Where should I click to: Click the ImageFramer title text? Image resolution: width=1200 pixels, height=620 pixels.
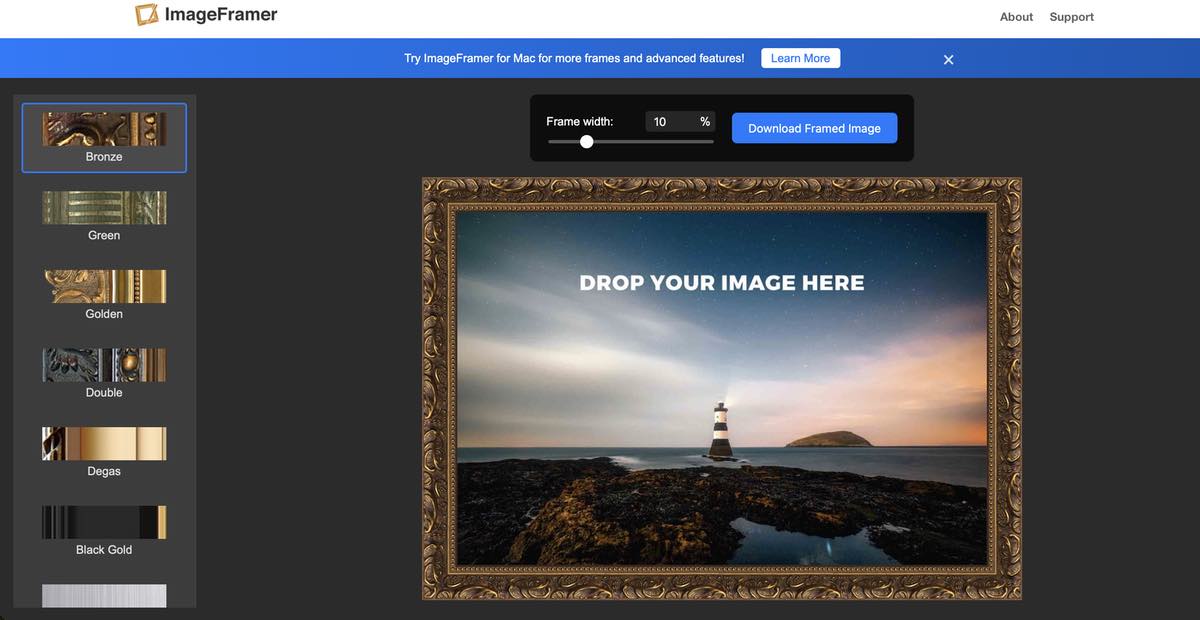(221, 15)
